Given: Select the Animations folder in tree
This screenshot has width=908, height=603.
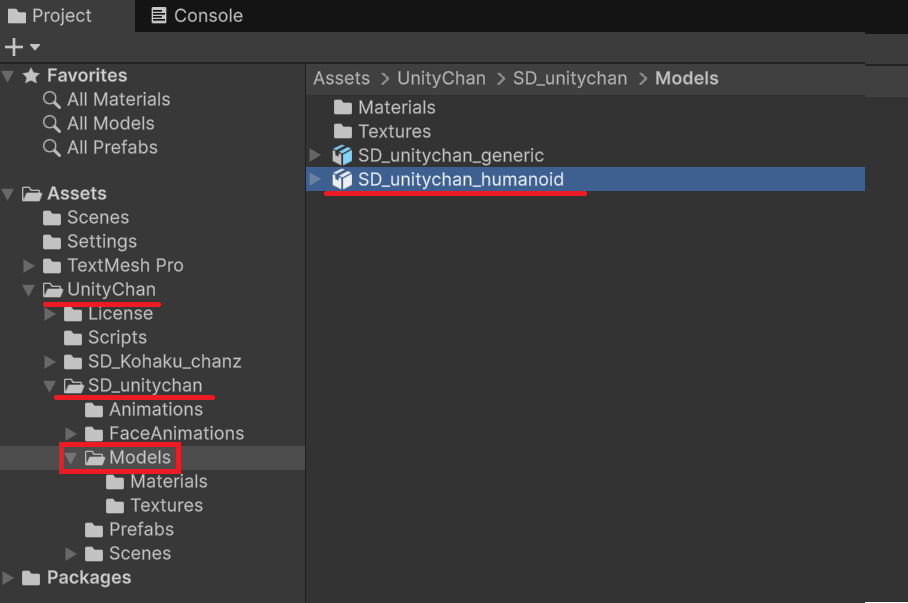Looking at the screenshot, I should [155, 409].
